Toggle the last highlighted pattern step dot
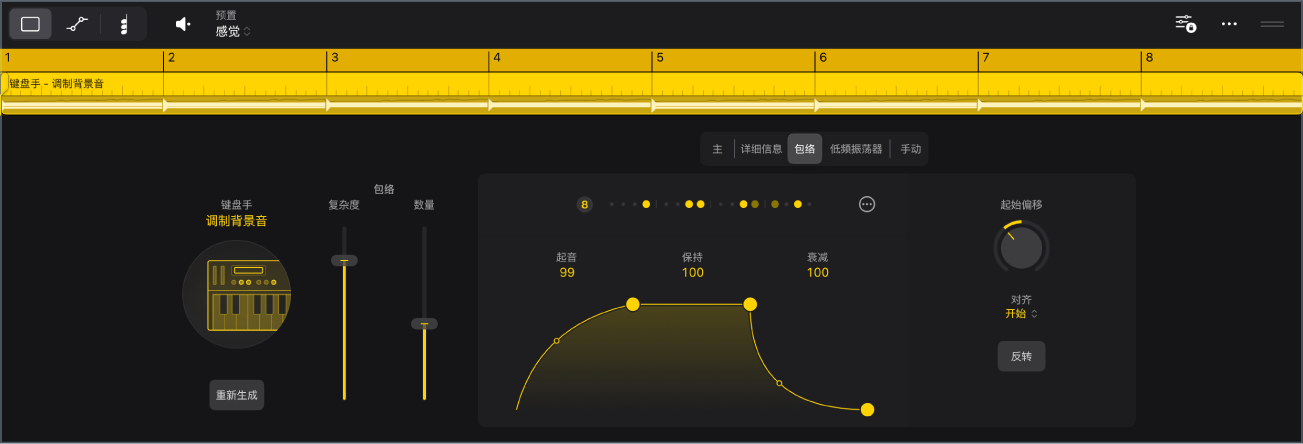Viewport: 1303px width, 444px height. (x=798, y=204)
